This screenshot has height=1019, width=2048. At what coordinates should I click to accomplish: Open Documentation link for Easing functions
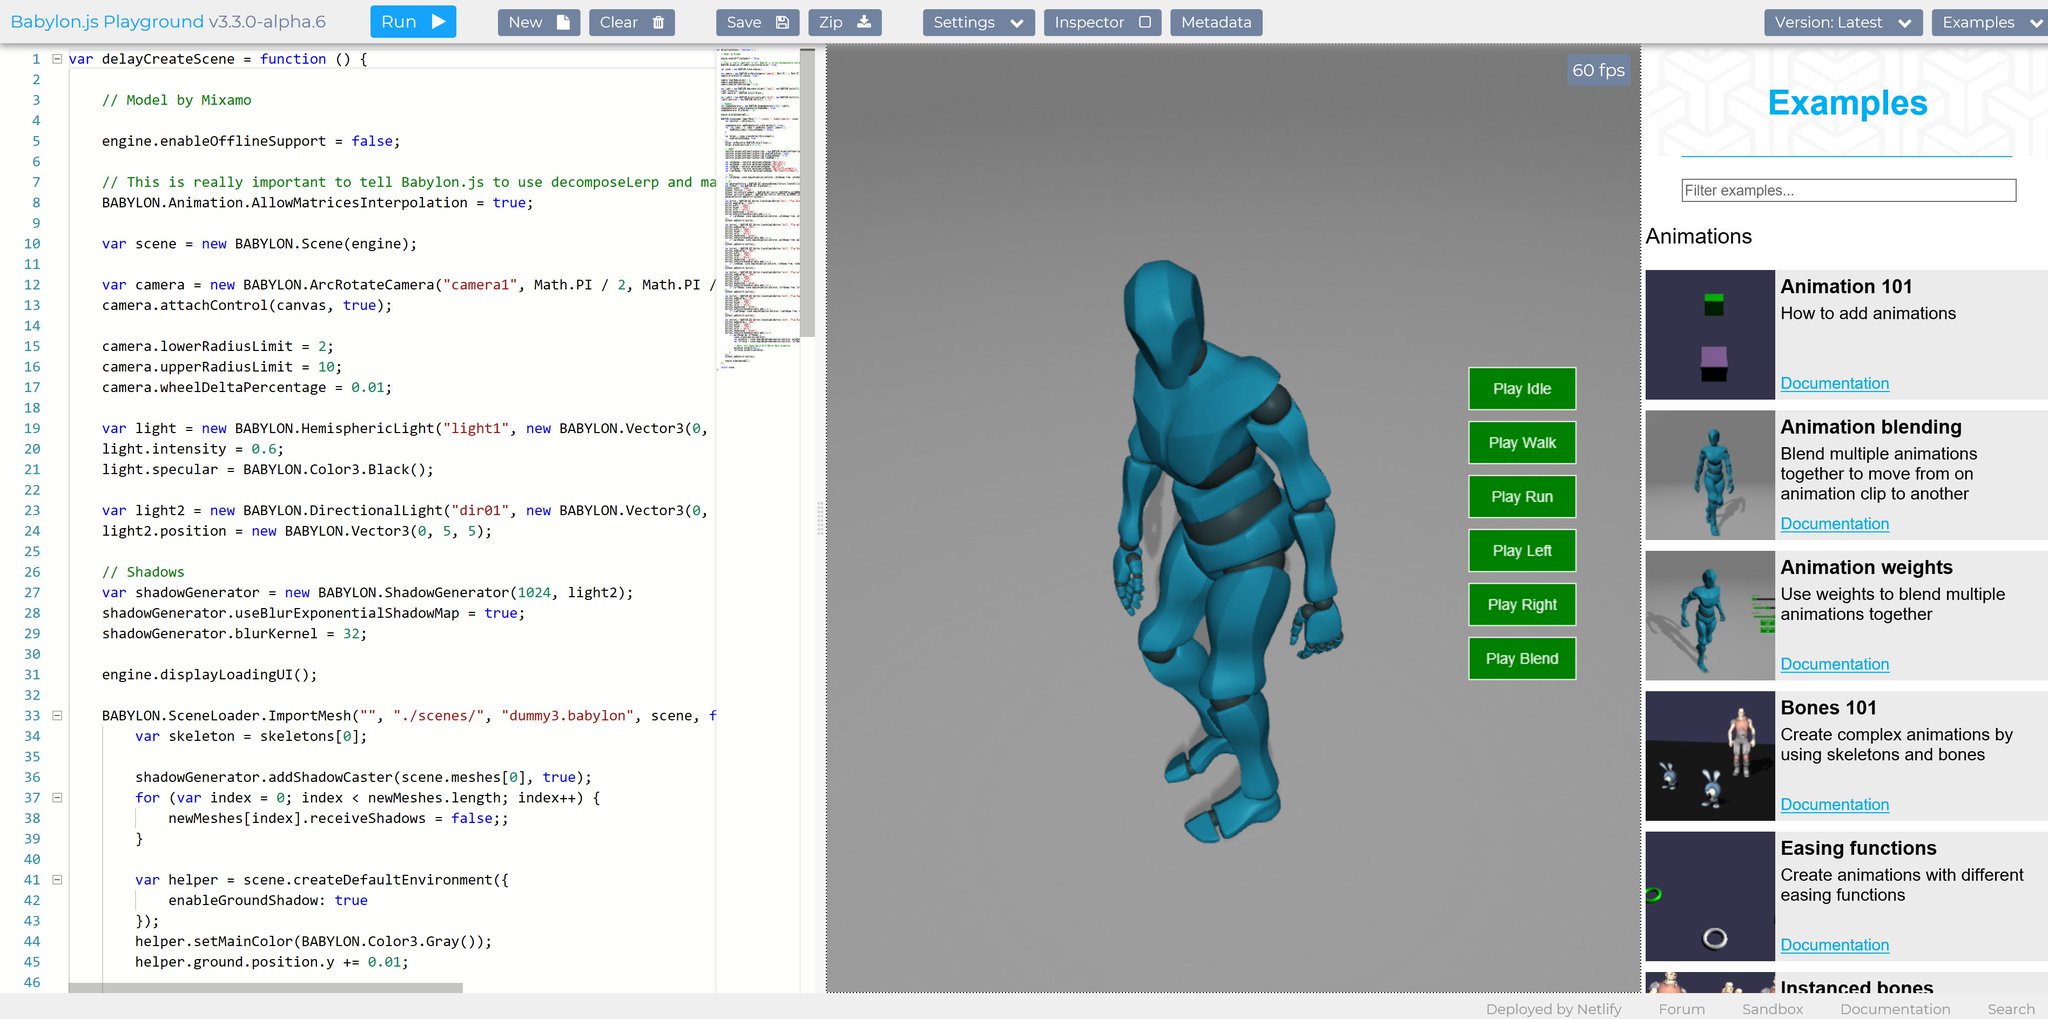[1835, 946]
